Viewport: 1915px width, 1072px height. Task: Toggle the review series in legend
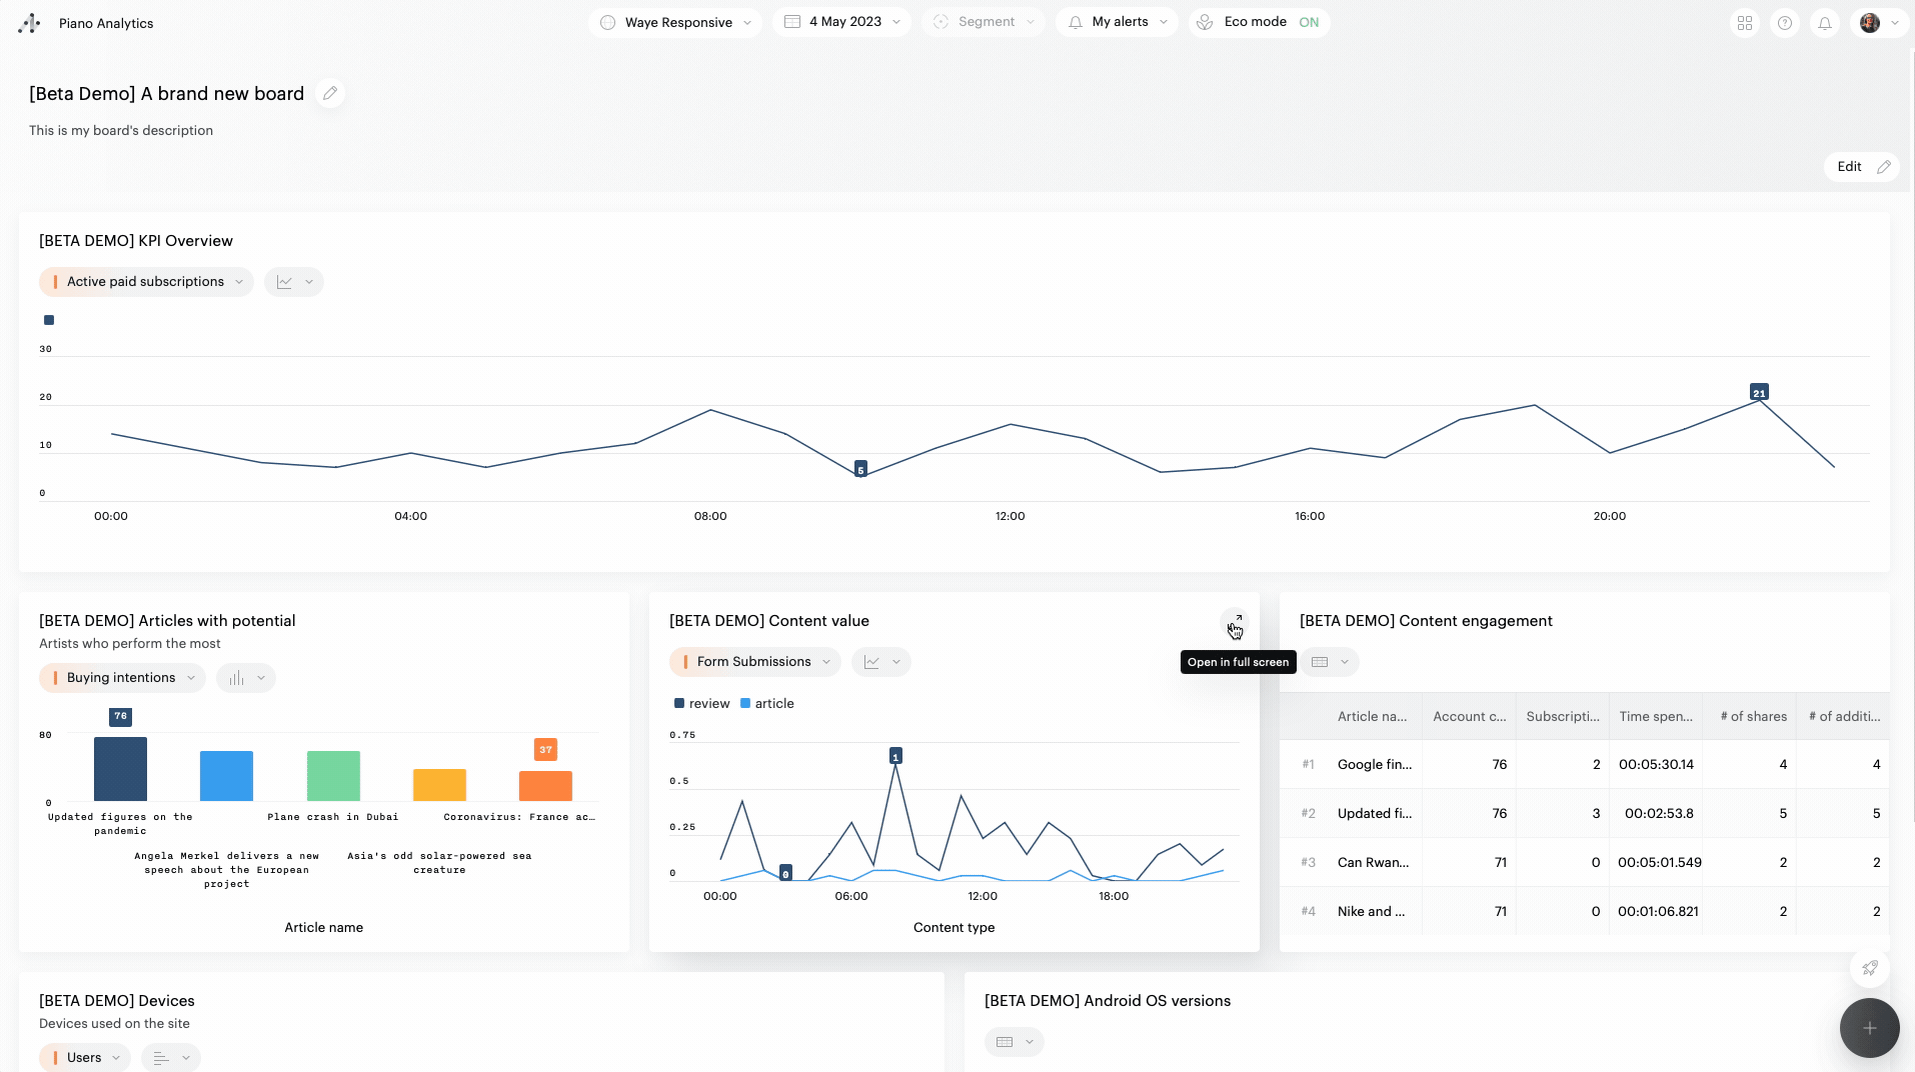pos(702,704)
